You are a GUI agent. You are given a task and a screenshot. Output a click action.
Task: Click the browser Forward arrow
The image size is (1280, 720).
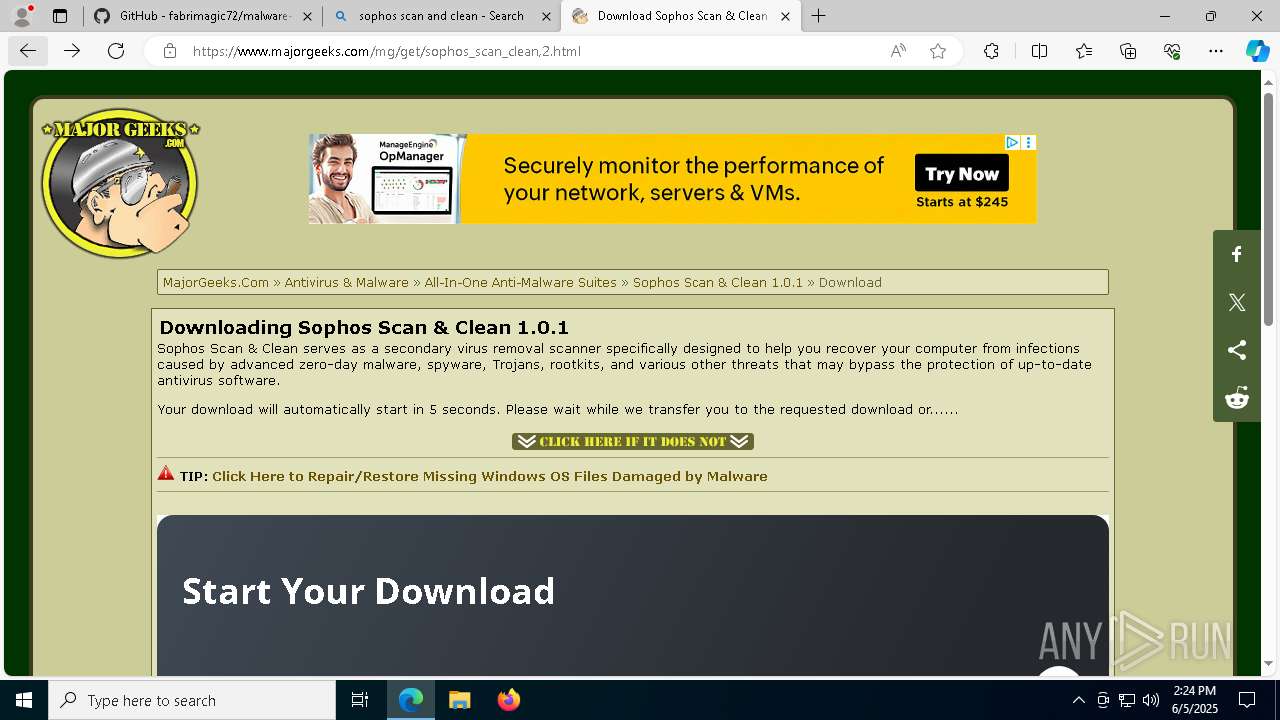pyautogui.click(x=72, y=51)
